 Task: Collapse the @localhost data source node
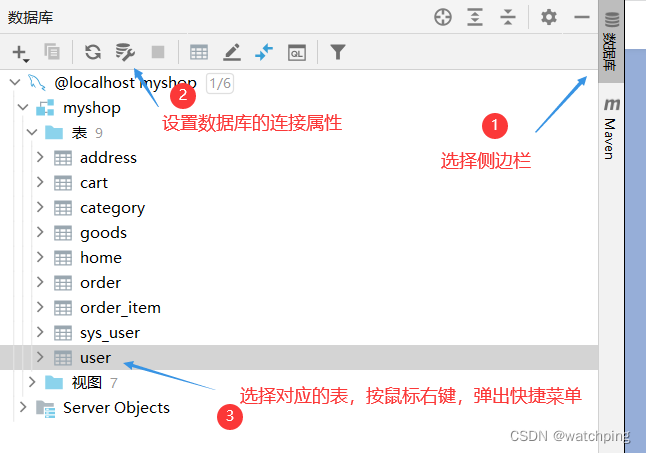click(x=15, y=82)
